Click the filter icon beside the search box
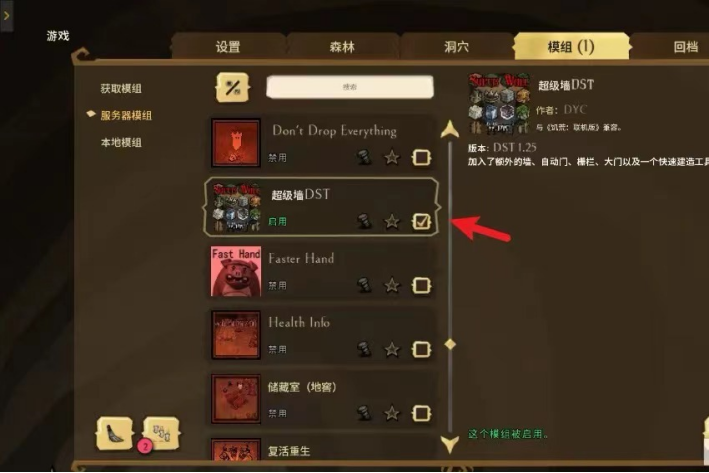 [x=232, y=87]
